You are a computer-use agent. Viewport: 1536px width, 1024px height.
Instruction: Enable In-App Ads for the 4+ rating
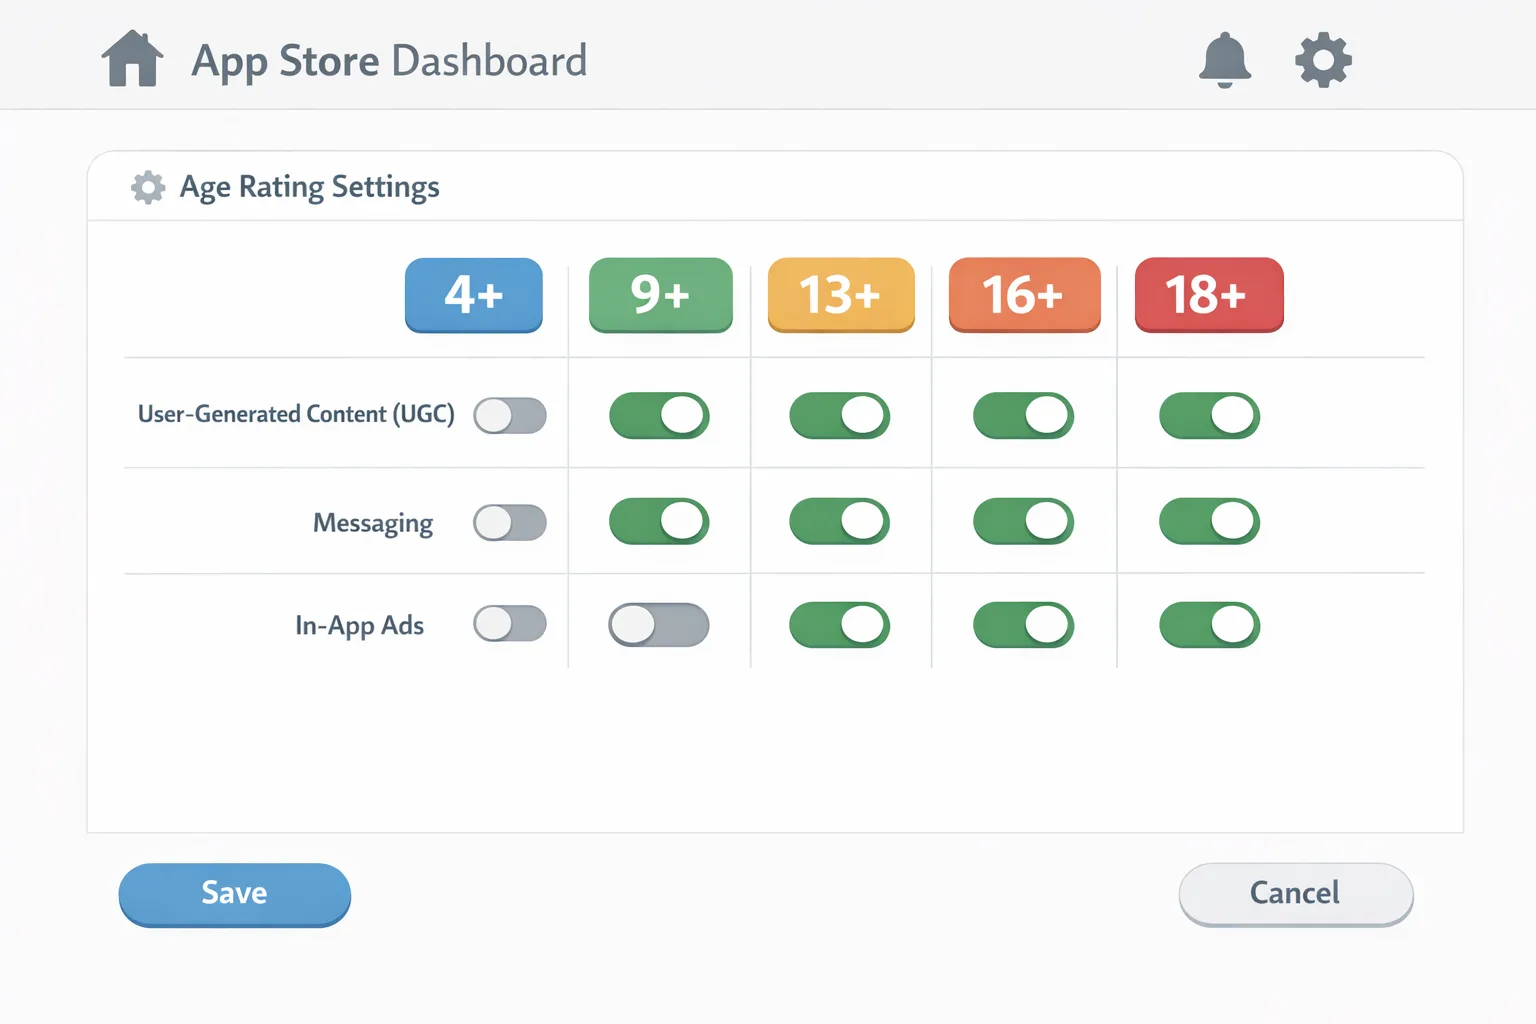[x=509, y=623]
